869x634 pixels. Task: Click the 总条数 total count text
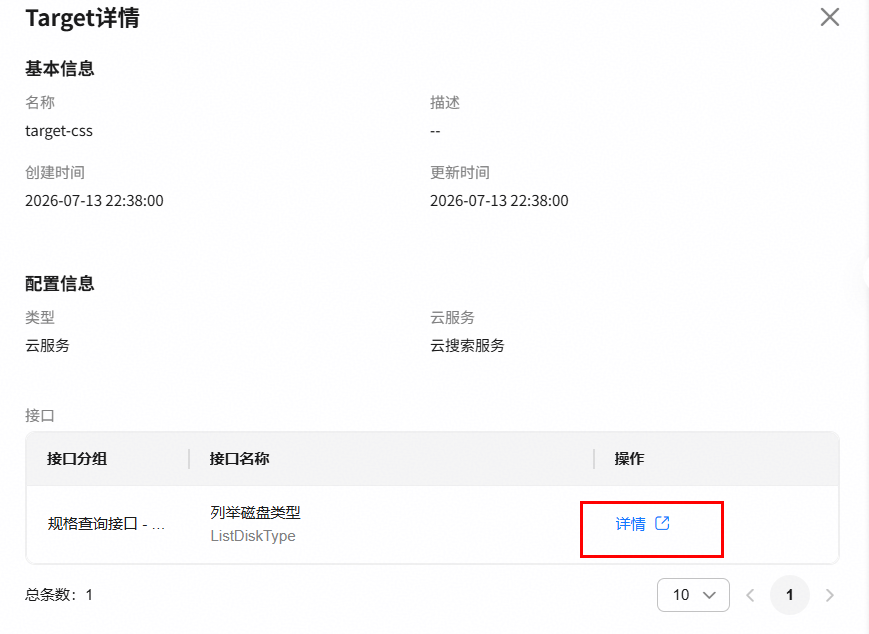click(59, 595)
